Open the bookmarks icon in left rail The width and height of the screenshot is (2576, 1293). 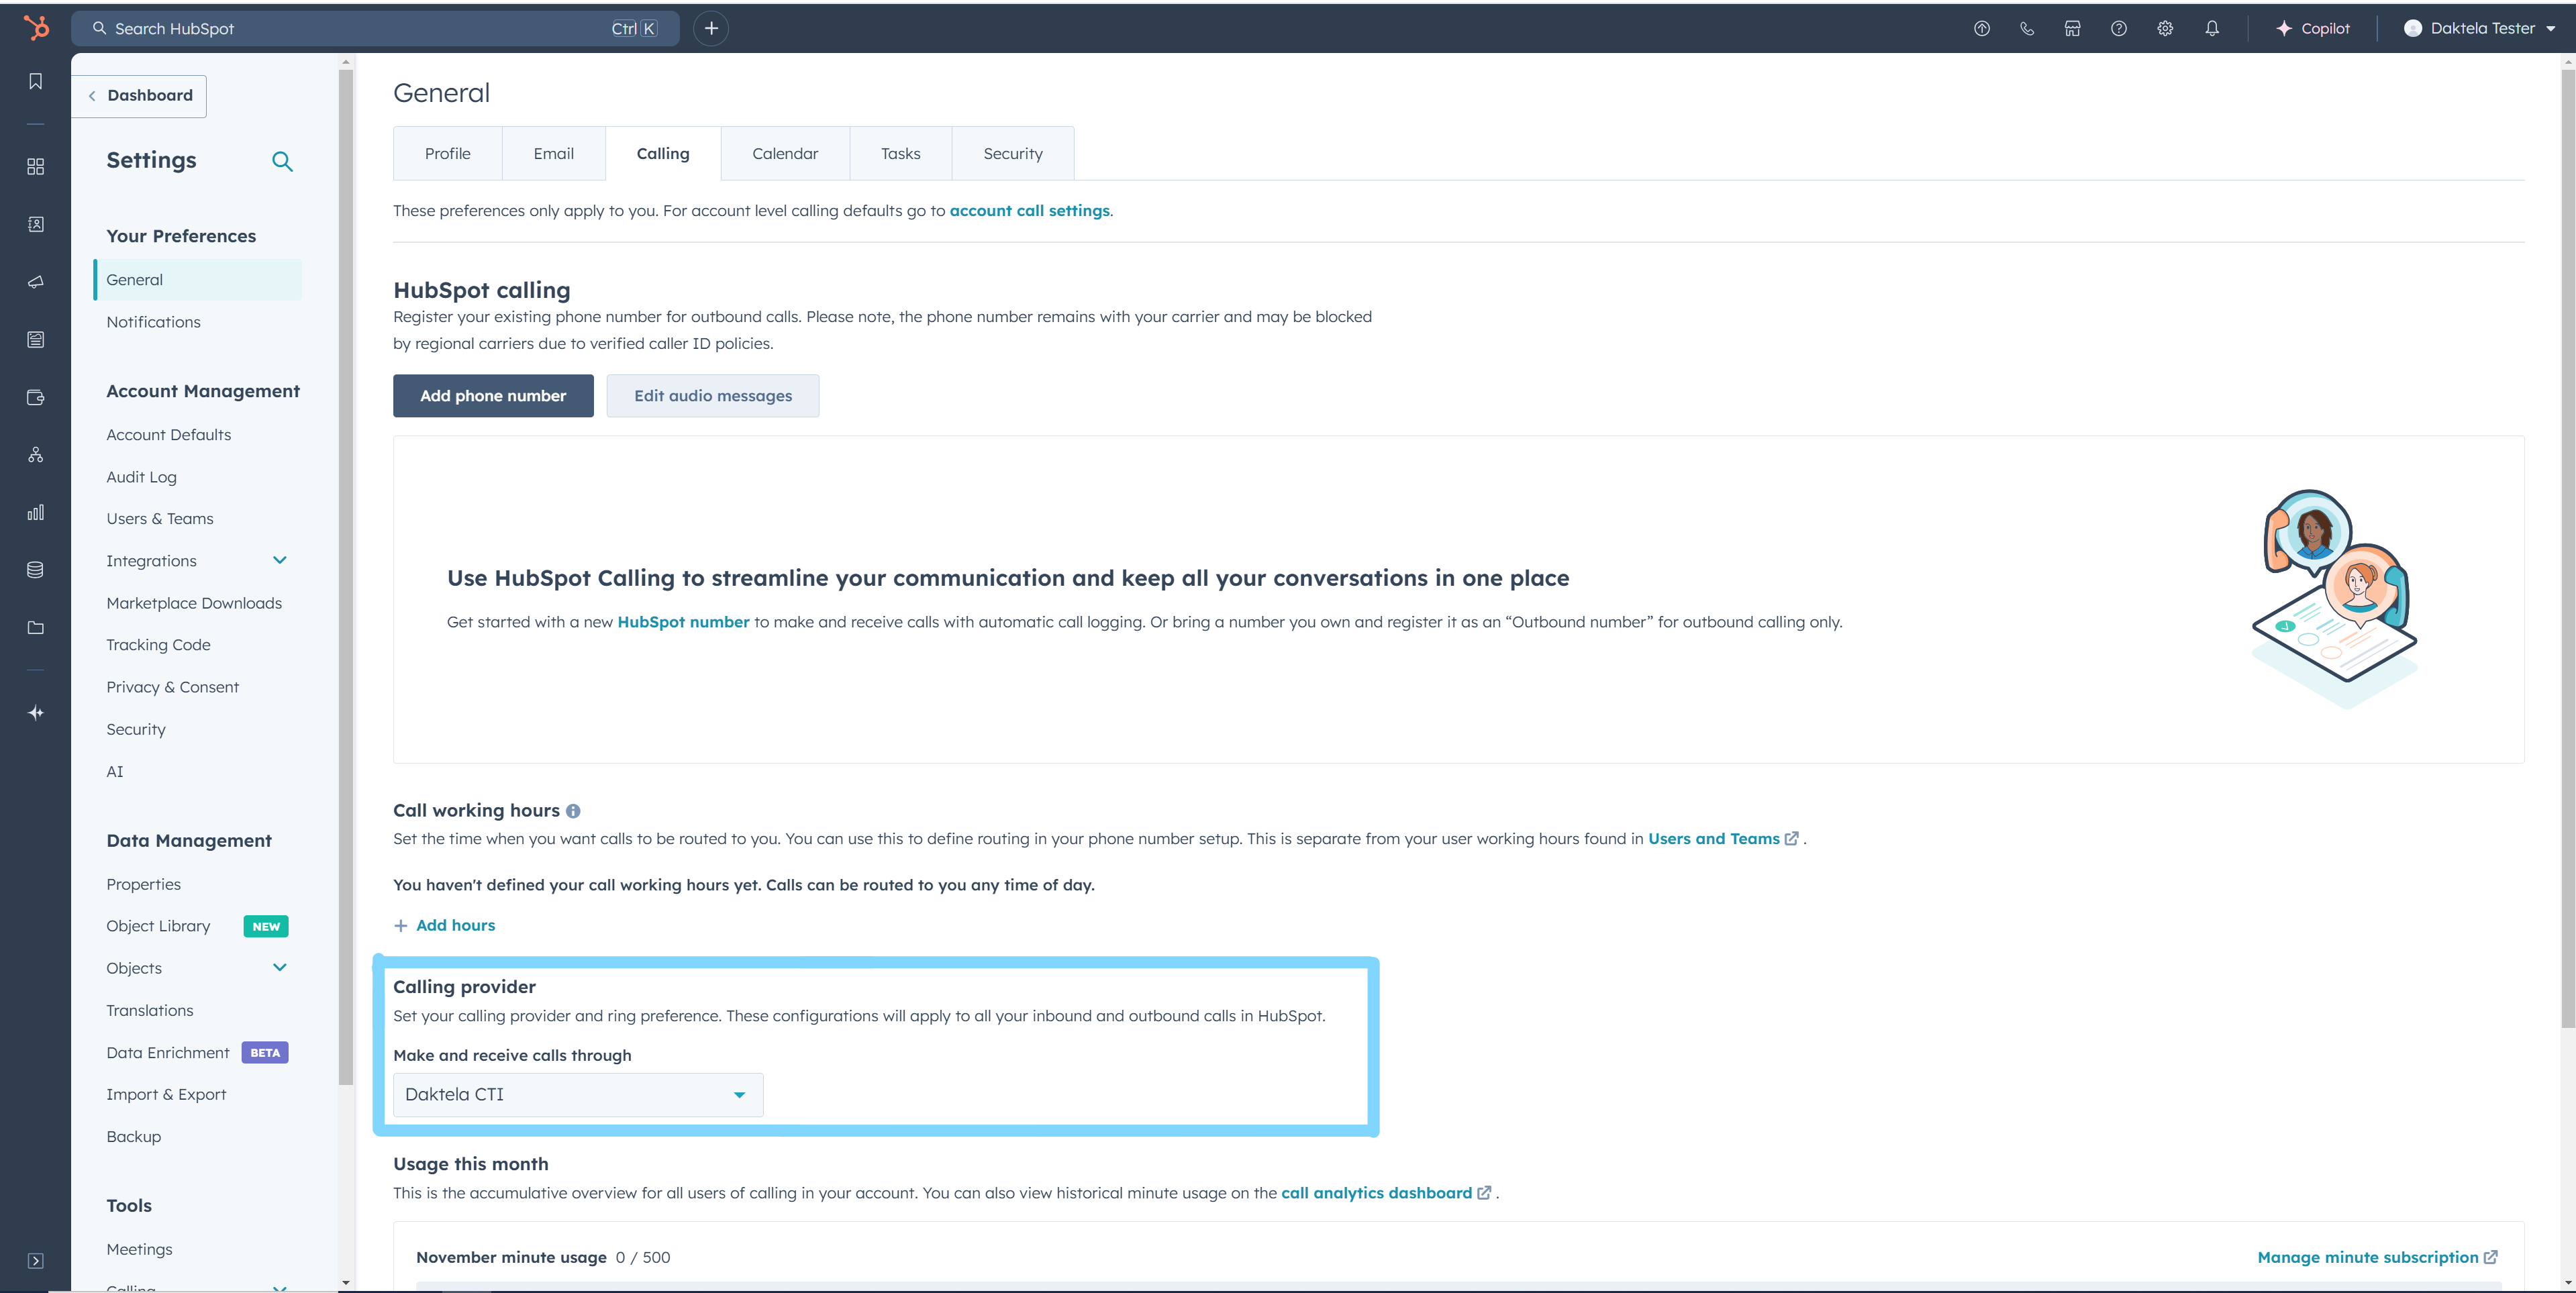tap(36, 82)
